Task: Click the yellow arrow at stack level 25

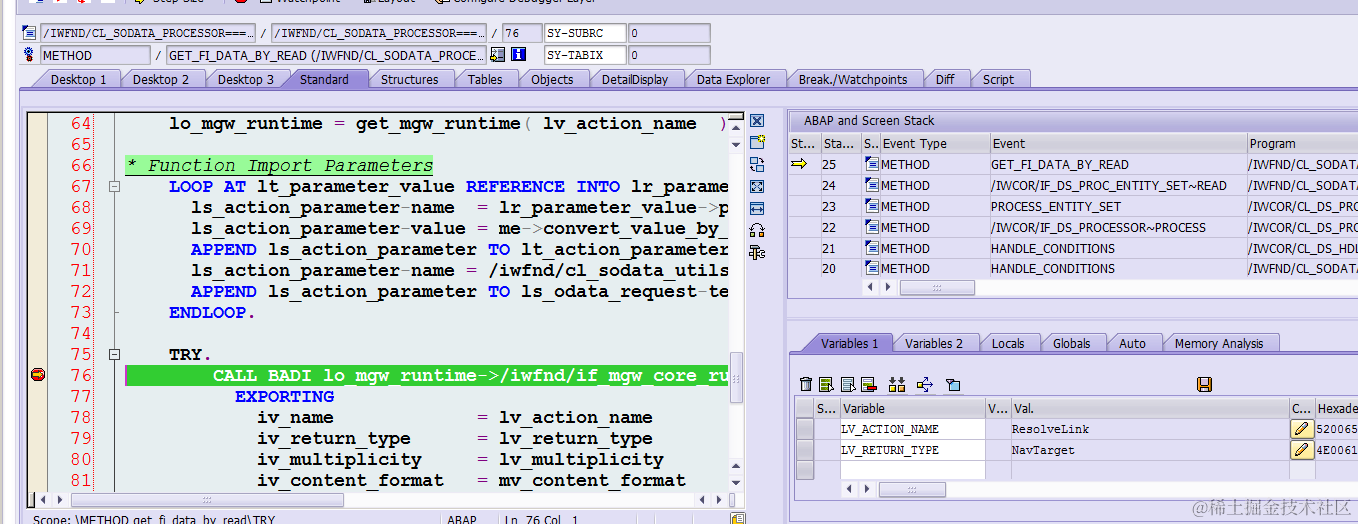Action: [799, 164]
